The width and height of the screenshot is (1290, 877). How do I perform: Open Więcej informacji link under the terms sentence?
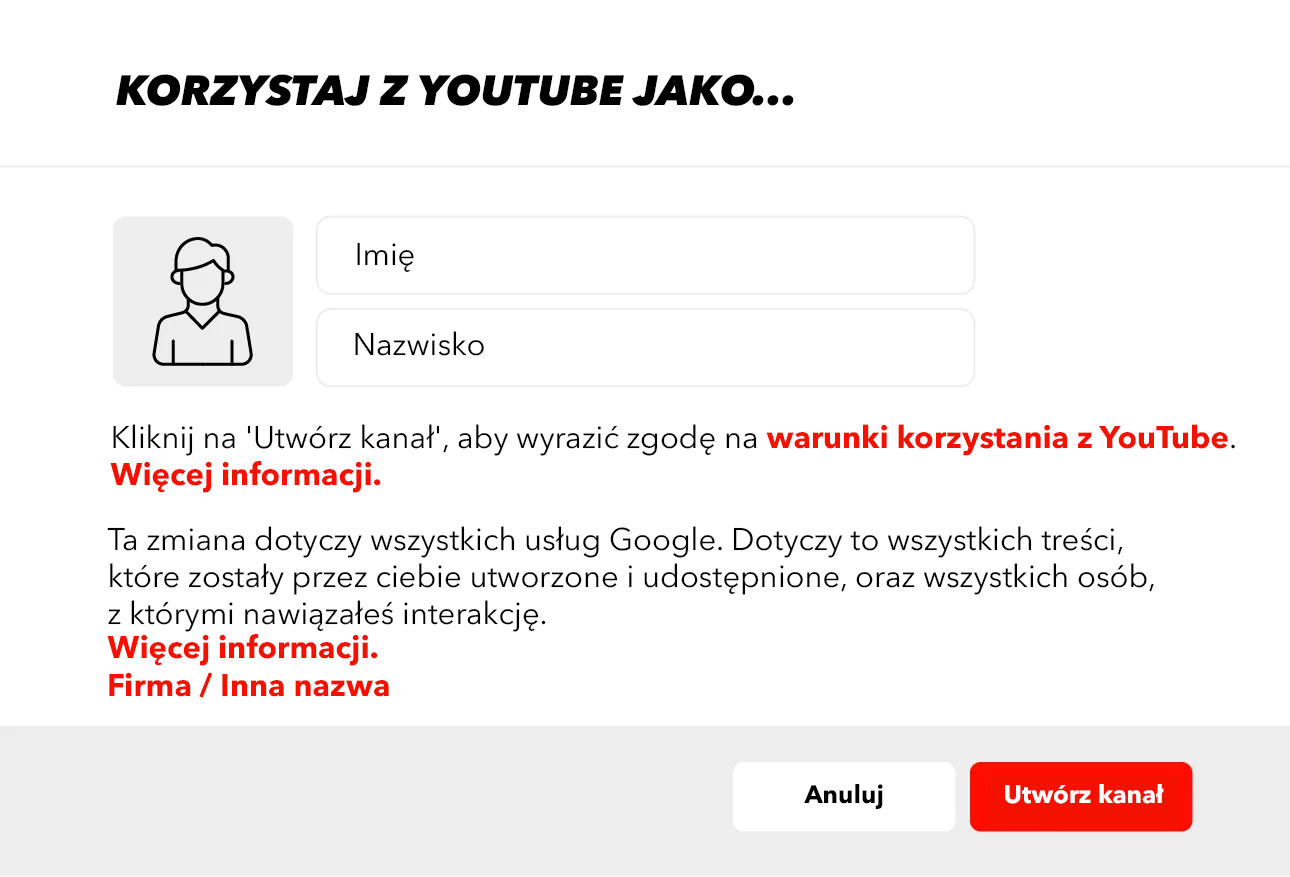[x=246, y=474]
